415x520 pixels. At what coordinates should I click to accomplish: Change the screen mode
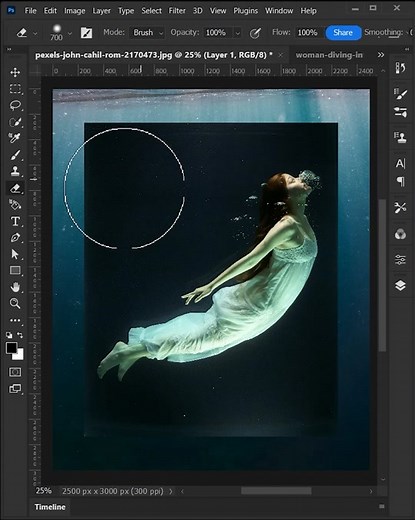point(15,388)
